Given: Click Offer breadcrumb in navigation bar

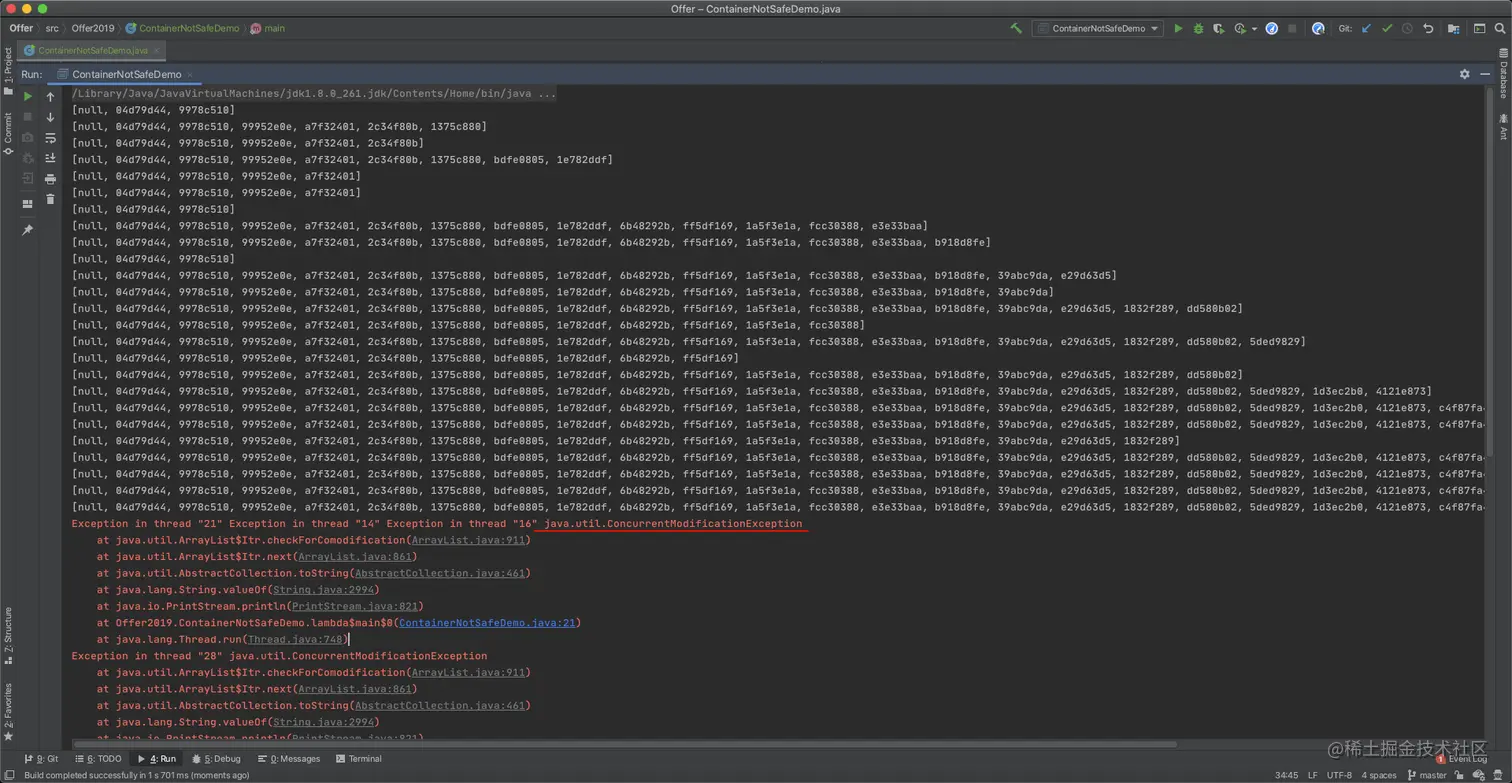Looking at the screenshot, I should pyautogui.click(x=21, y=29).
